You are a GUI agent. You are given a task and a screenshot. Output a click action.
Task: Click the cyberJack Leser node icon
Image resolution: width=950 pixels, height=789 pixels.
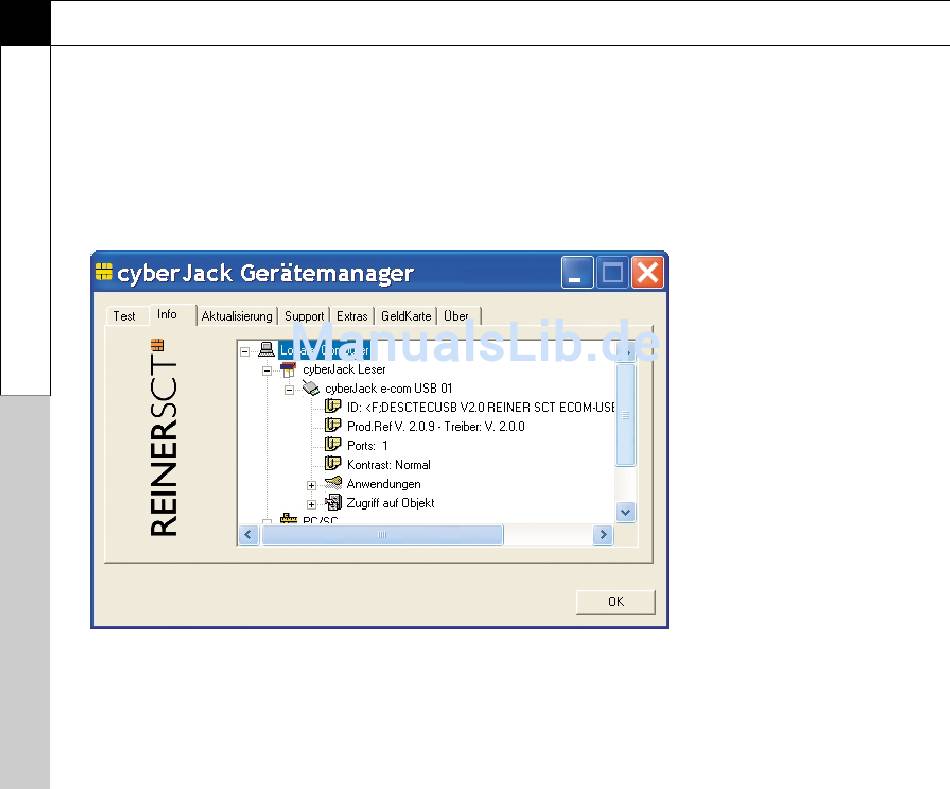(288, 369)
